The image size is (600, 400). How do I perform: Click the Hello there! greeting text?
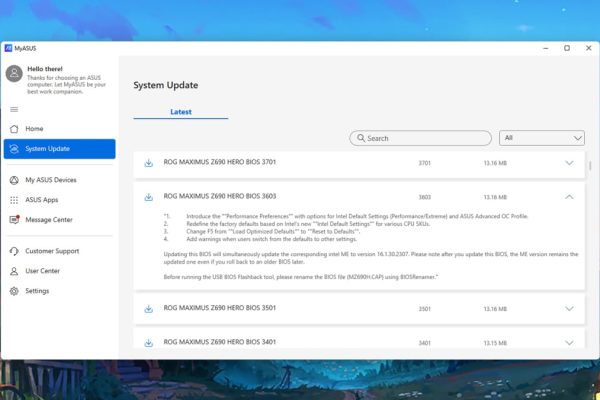click(45, 69)
